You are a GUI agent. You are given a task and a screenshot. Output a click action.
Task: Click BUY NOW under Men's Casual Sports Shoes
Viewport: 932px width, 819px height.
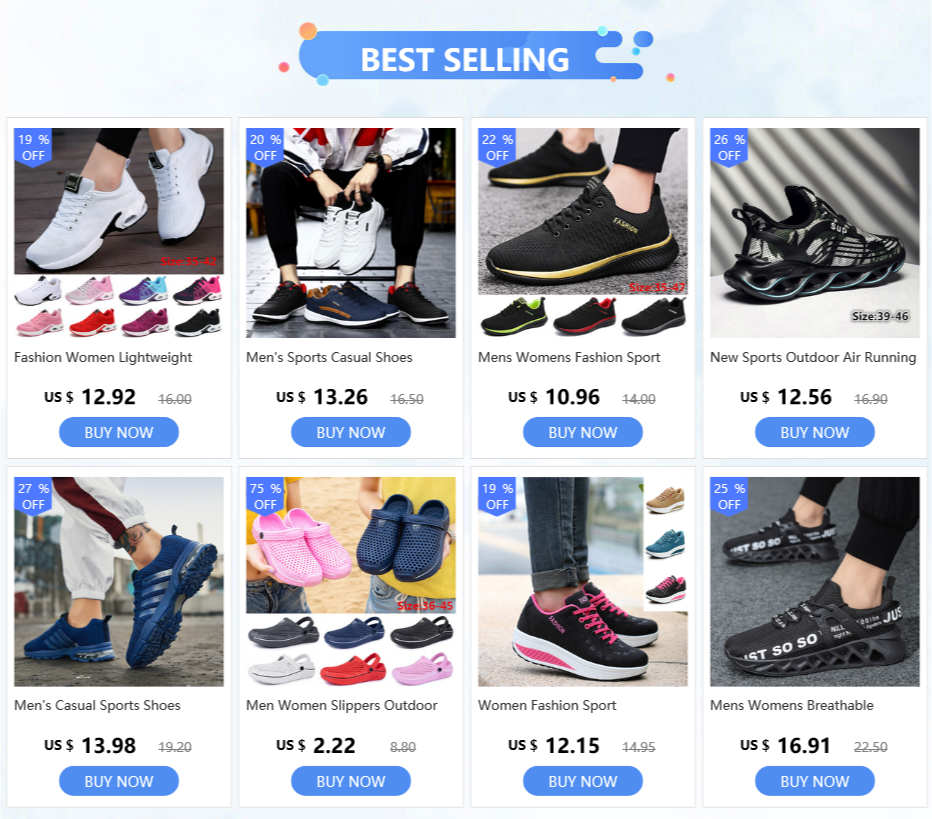tap(119, 781)
